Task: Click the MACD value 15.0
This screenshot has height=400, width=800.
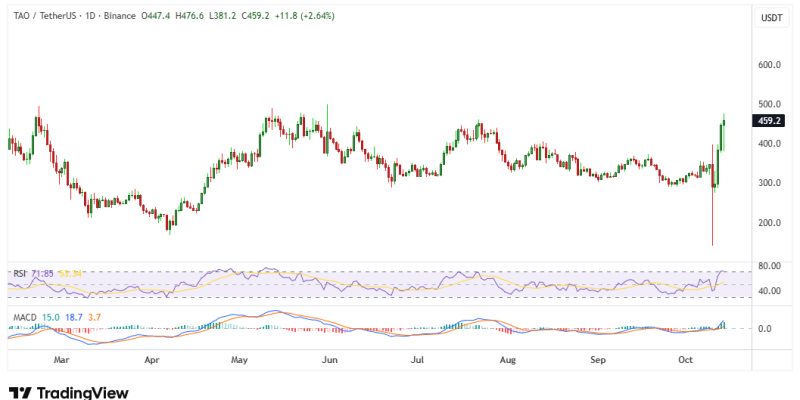Action: 50,317
